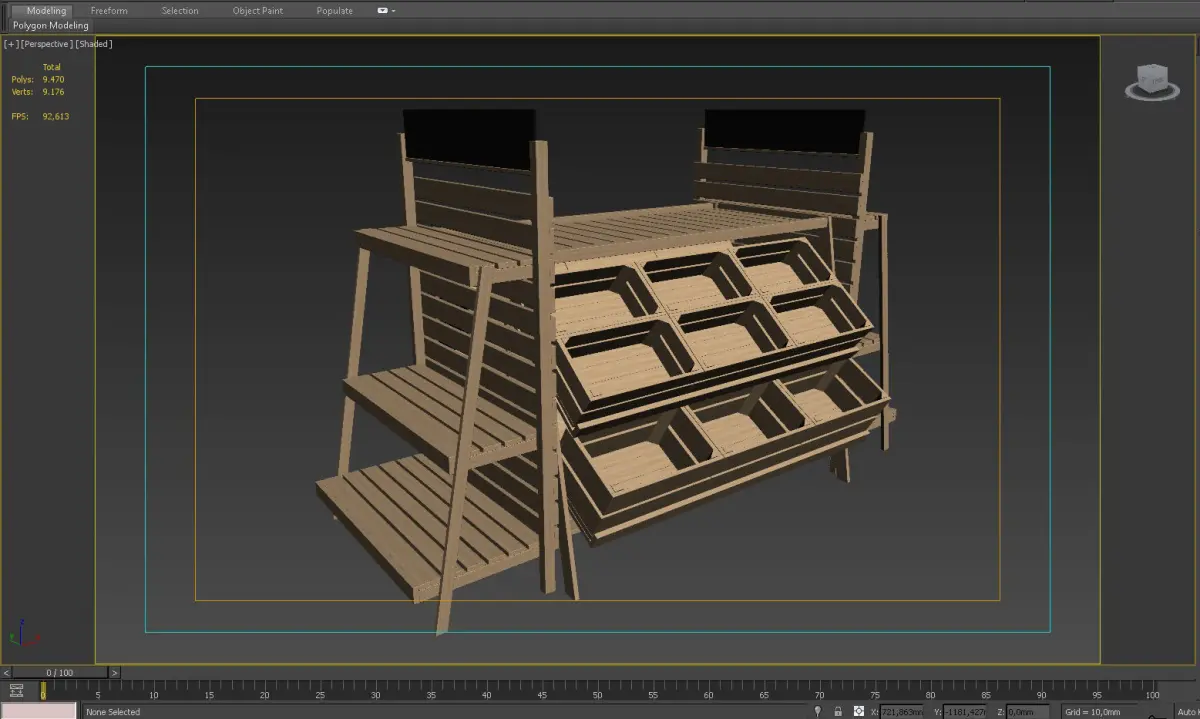Click the None Selected status text
The image size is (1200, 719).
click(113, 712)
